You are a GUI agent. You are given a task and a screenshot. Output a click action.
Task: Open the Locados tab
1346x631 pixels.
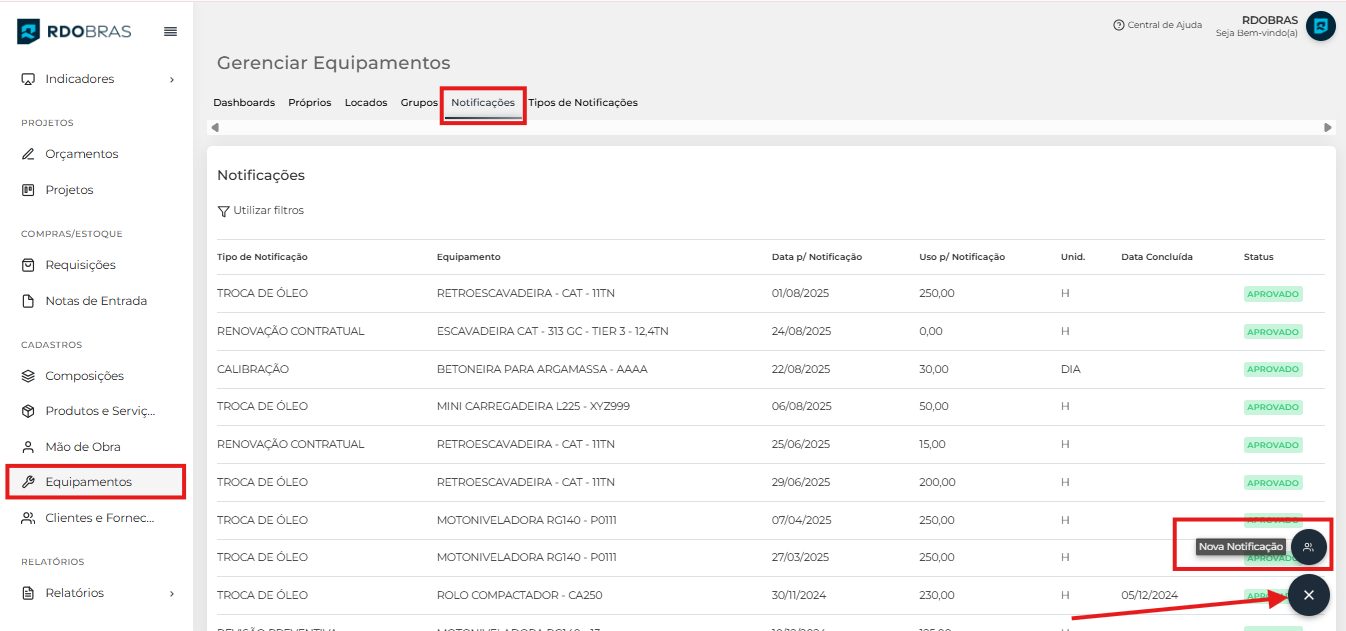(366, 103)
